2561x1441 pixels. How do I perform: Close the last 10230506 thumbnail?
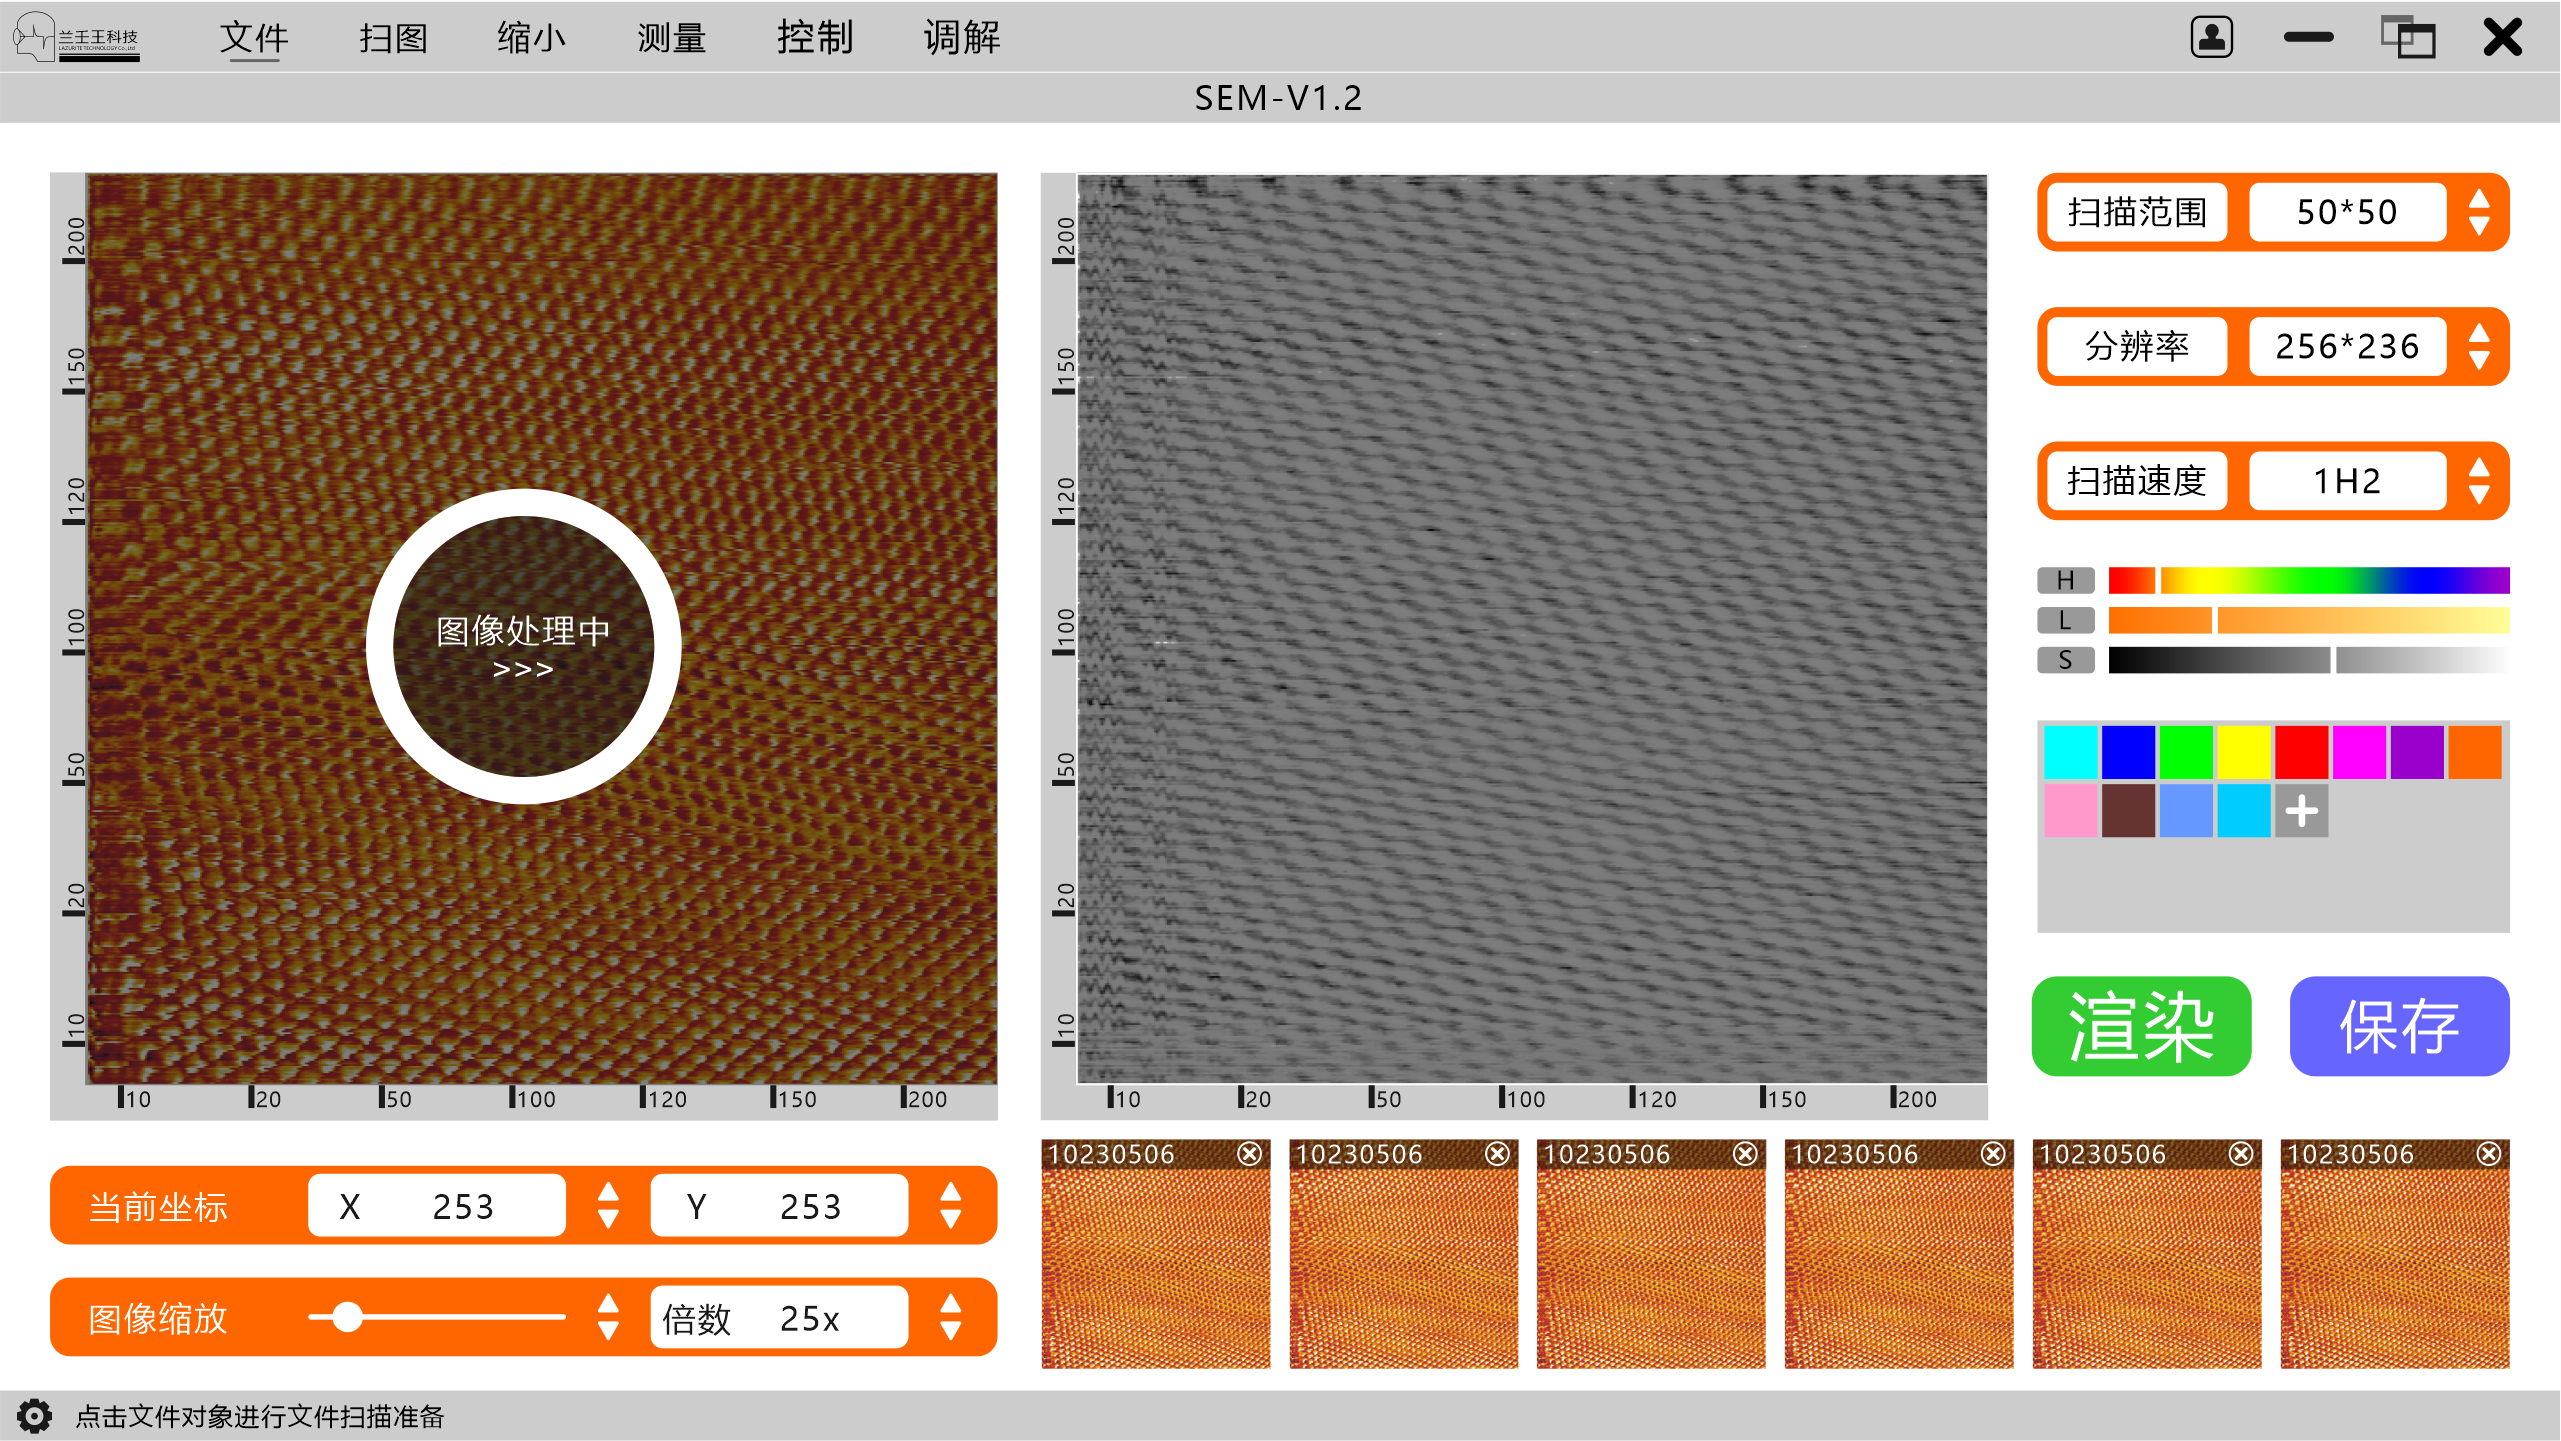coord(2489,1154)
